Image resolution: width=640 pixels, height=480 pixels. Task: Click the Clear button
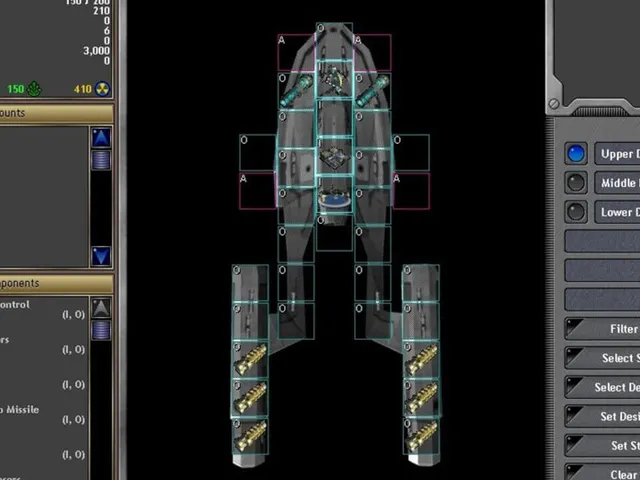point(602,472)
